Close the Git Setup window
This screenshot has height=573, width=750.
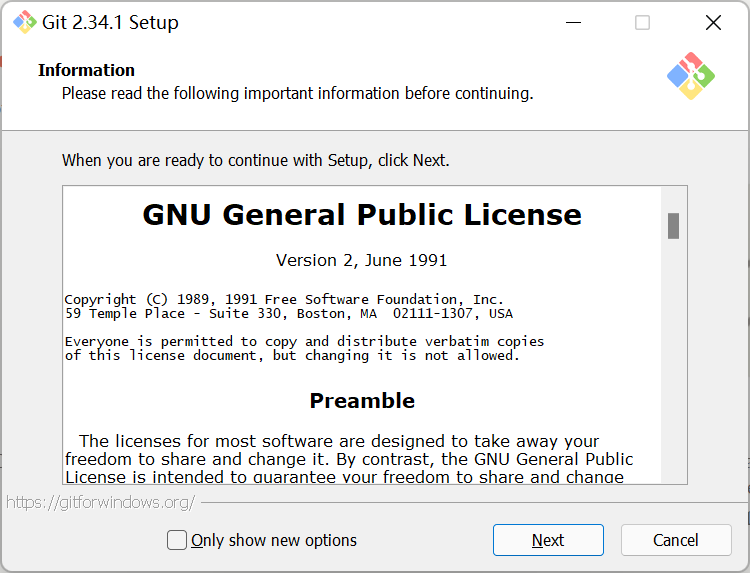coord(713,22)
